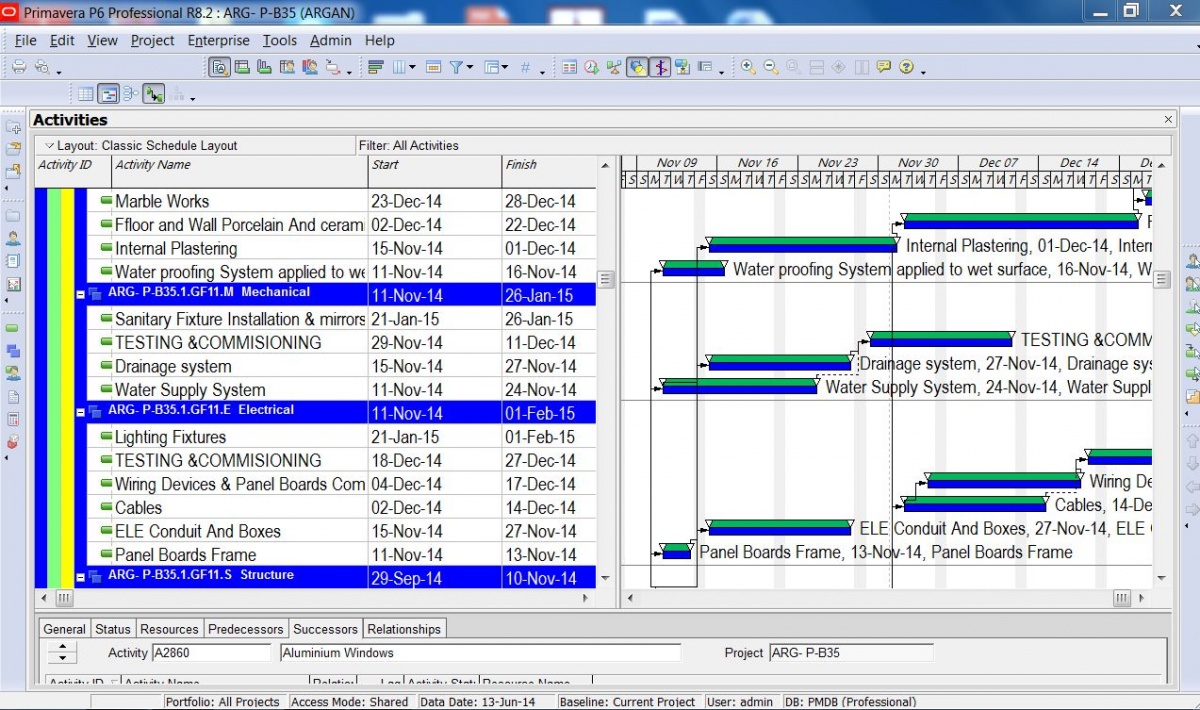Click the activity table vertical scrollbar thumb
The width and height of the screenshot is (1200, 710).
coord(605,279)
